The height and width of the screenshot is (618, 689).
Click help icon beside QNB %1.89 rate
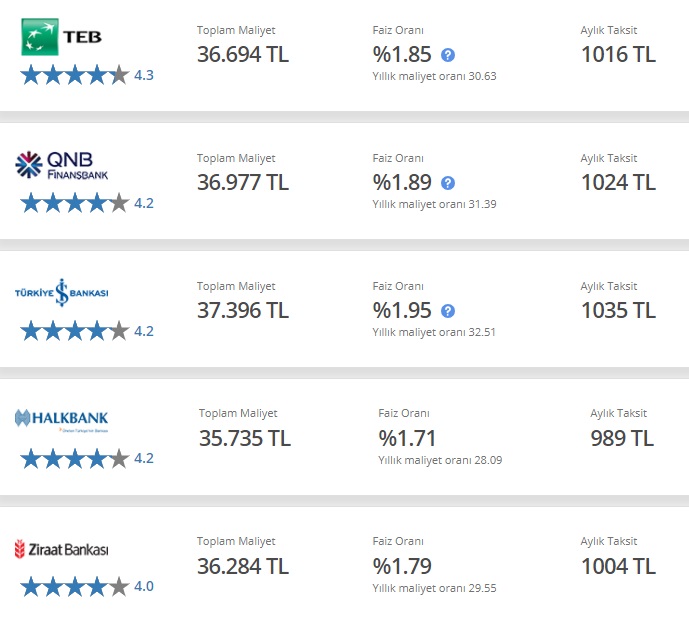[448, 183]
